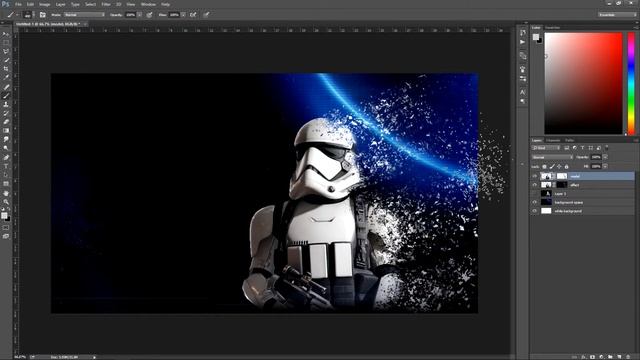The image size is (640, 360).
Task: Select the Rectangular Marquee tool
Action: [x=6, y=42]
